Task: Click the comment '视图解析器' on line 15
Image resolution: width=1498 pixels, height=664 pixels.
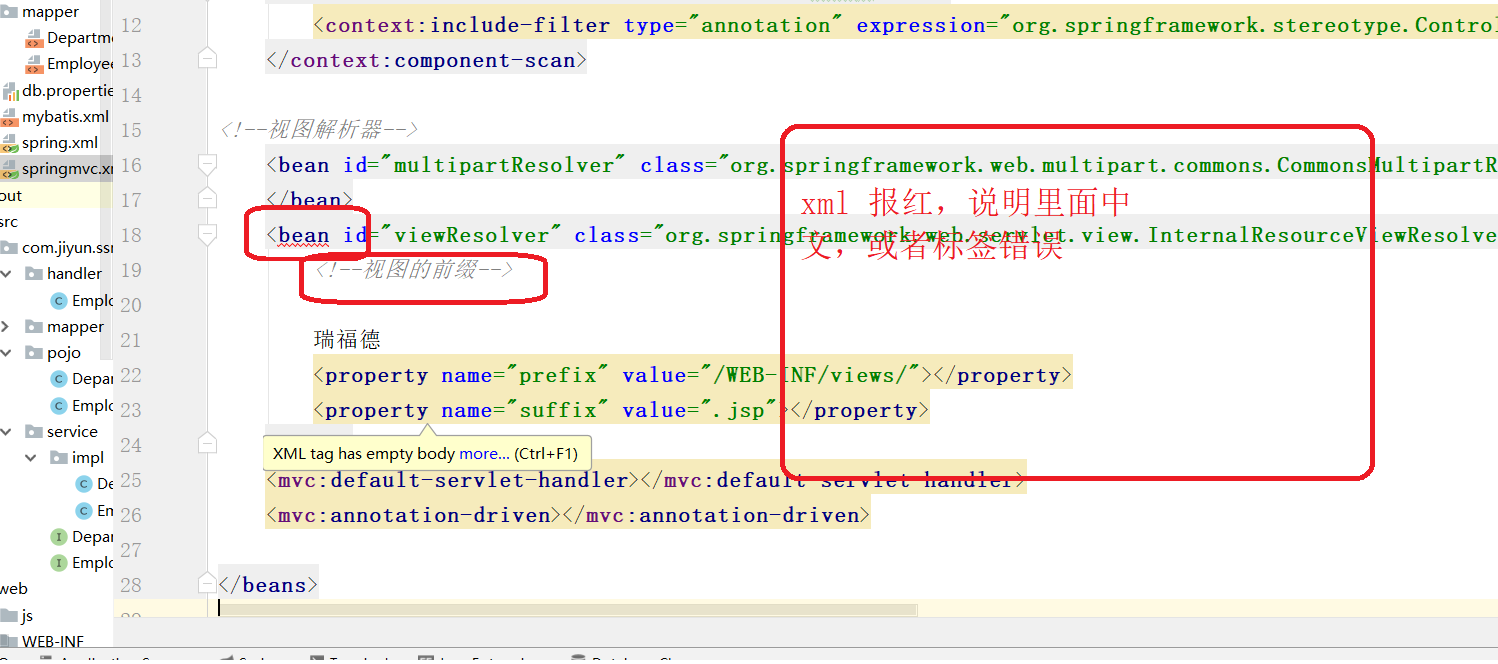Action: 318,130
